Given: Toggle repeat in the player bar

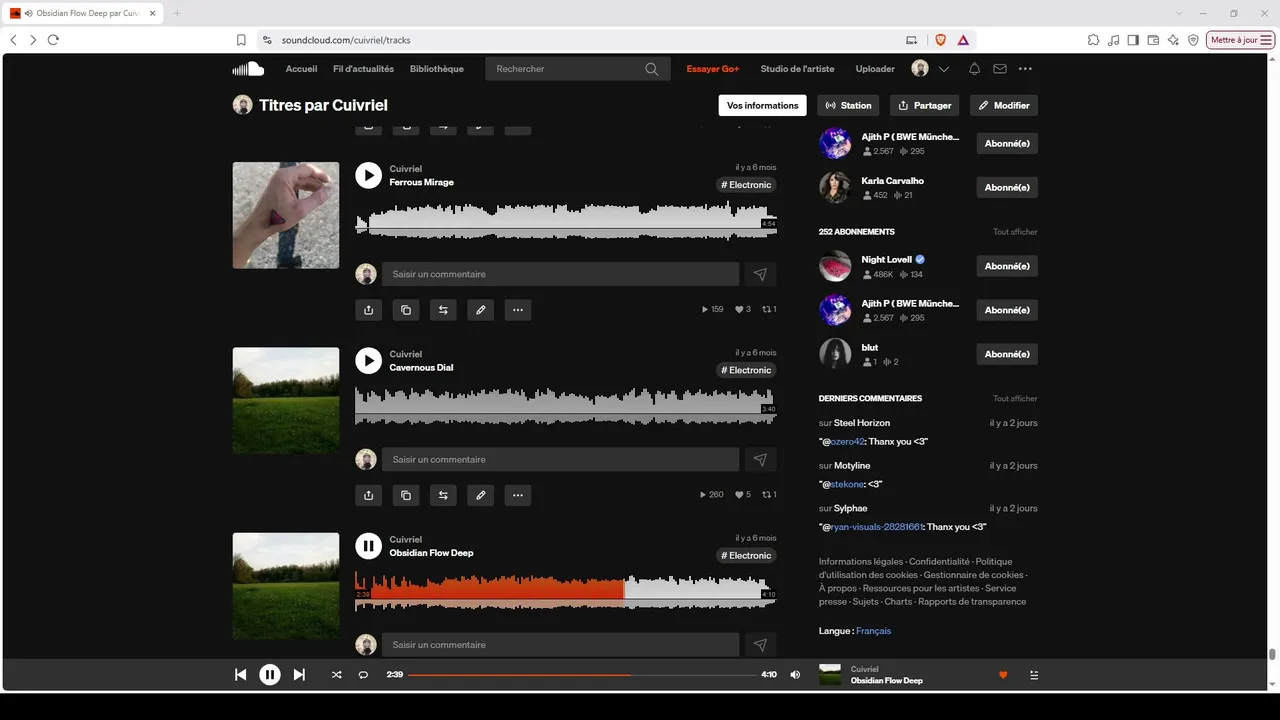Looking at the screenshot, I should pos(363,675).
